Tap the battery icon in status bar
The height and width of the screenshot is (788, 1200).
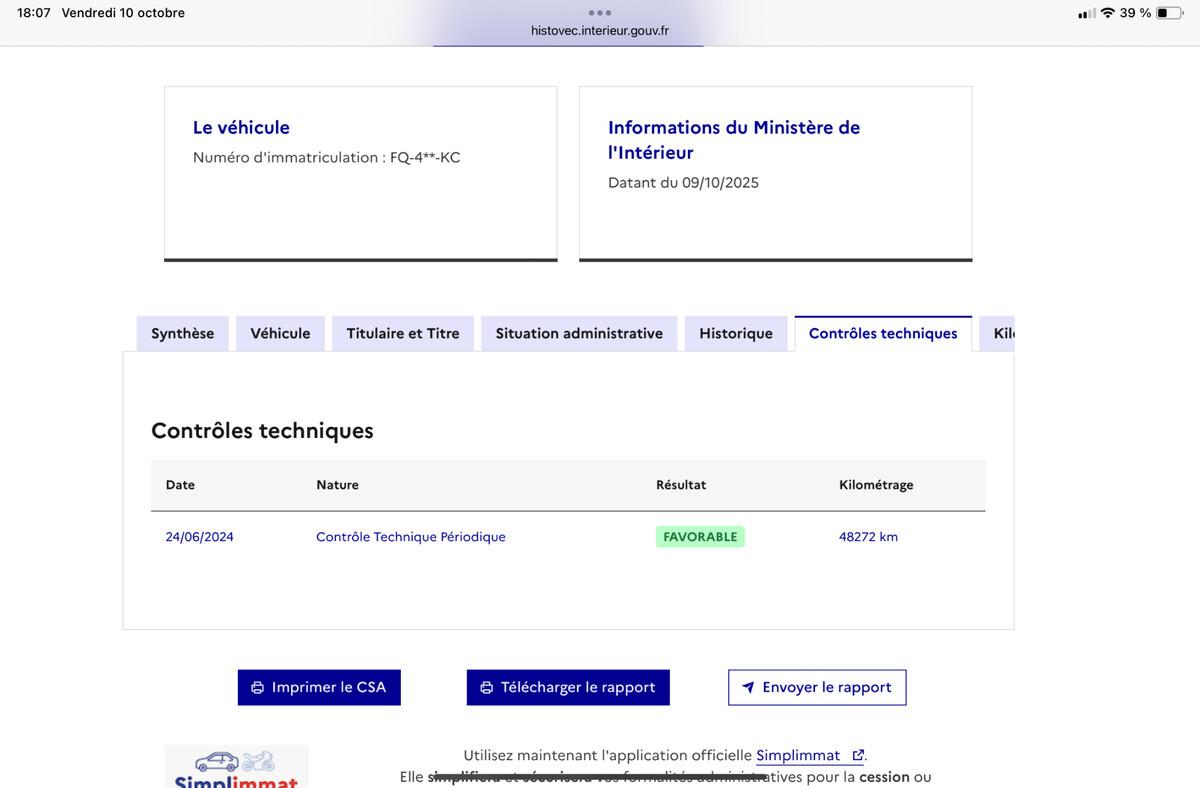1168,13
